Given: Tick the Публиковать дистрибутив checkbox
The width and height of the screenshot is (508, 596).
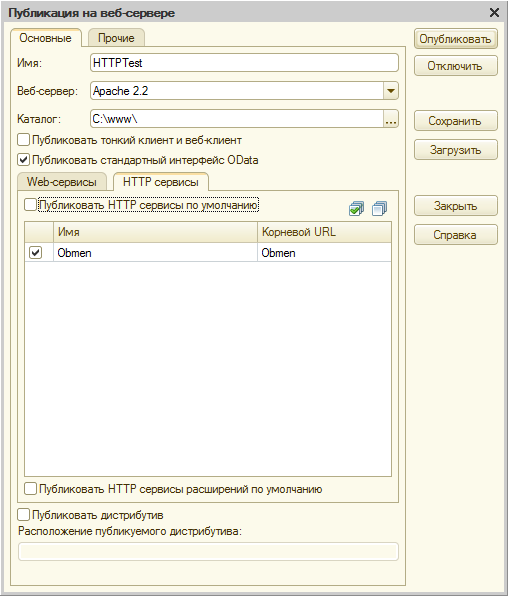Looking at the screenshot, I should [x=24, y=515].
